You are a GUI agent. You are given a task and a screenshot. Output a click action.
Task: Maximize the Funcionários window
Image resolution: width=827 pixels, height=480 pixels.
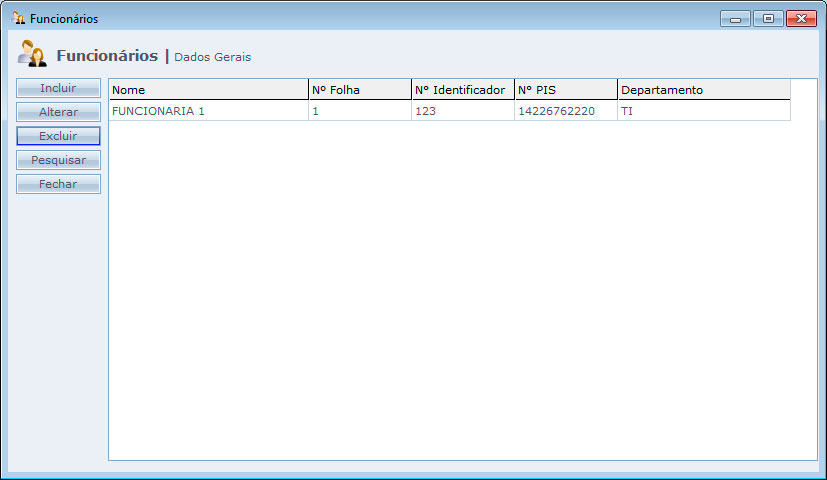[x=767, y=18]
